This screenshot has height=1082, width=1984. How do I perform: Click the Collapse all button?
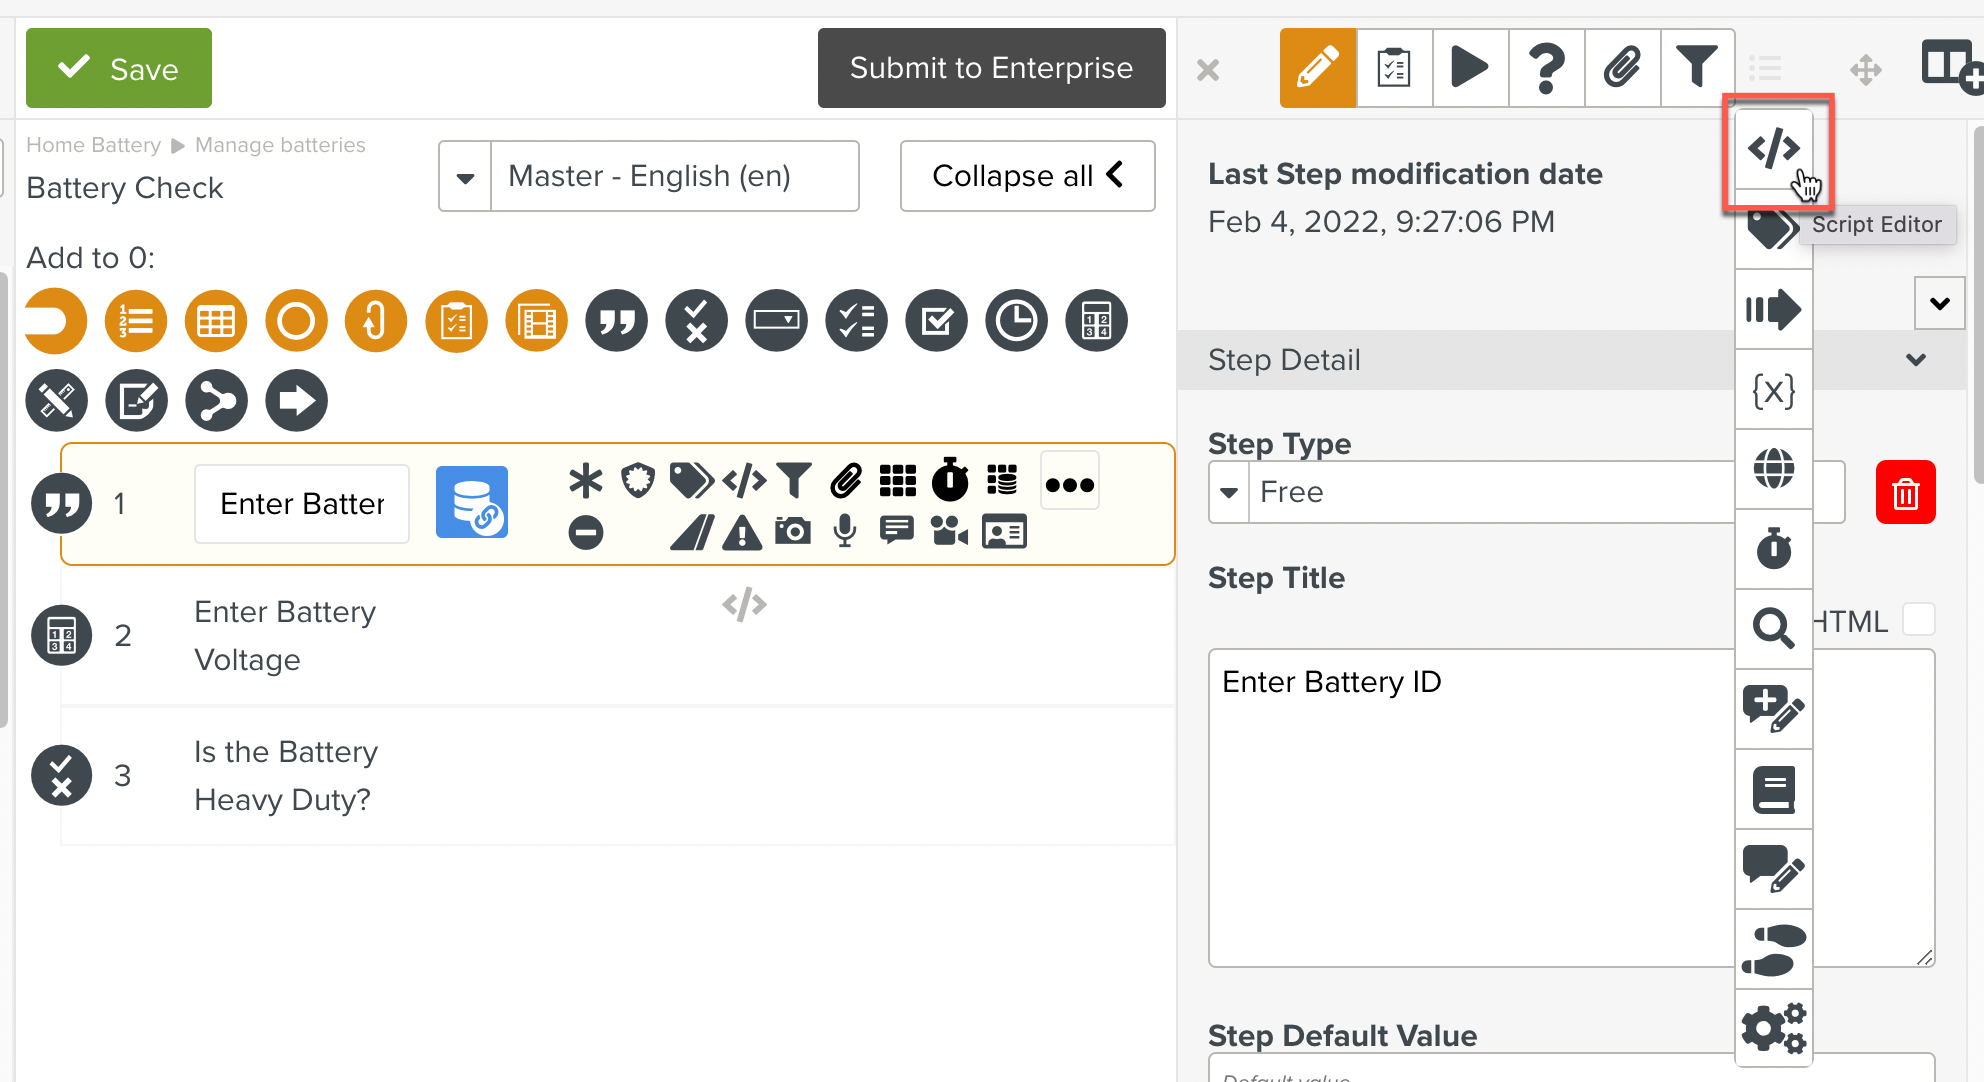pyautogui.click(x=1027, y=176)
